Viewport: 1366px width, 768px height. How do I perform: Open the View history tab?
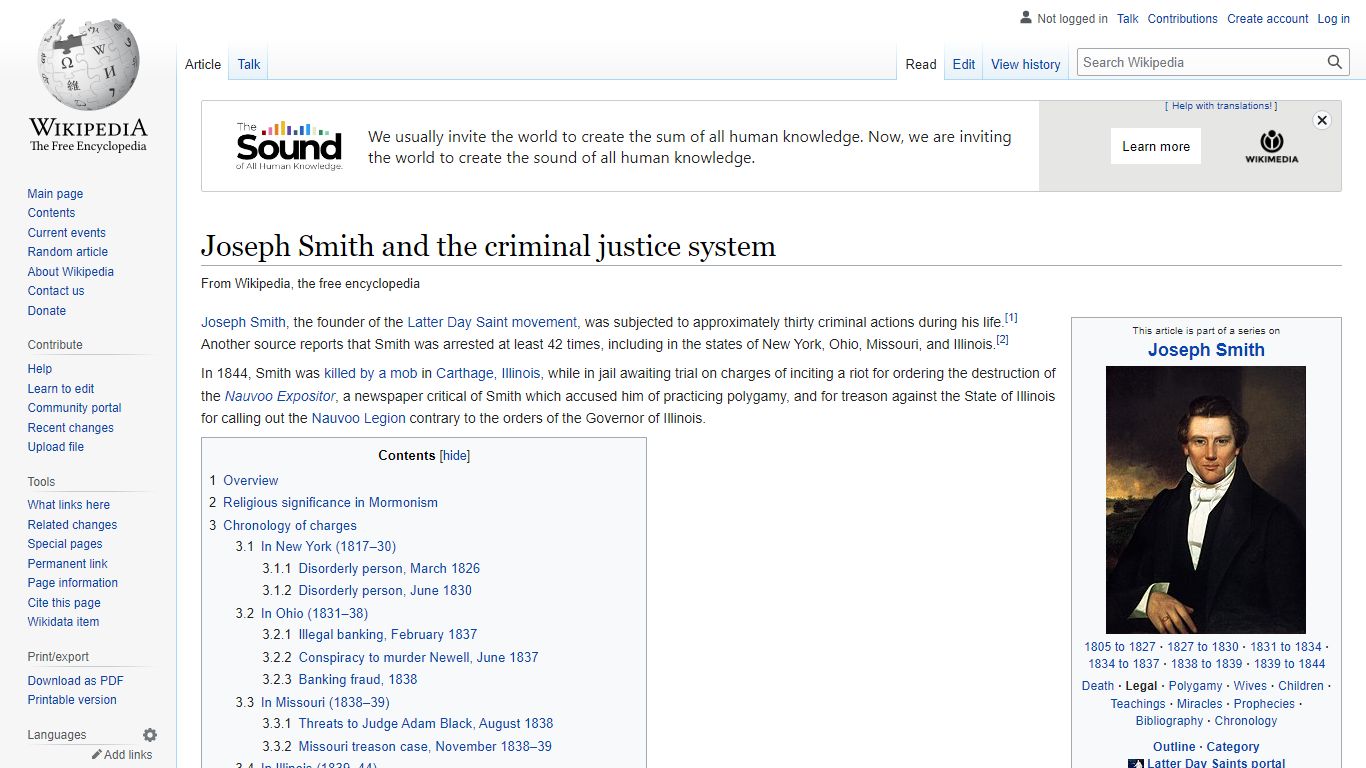tap(1026, 64)
